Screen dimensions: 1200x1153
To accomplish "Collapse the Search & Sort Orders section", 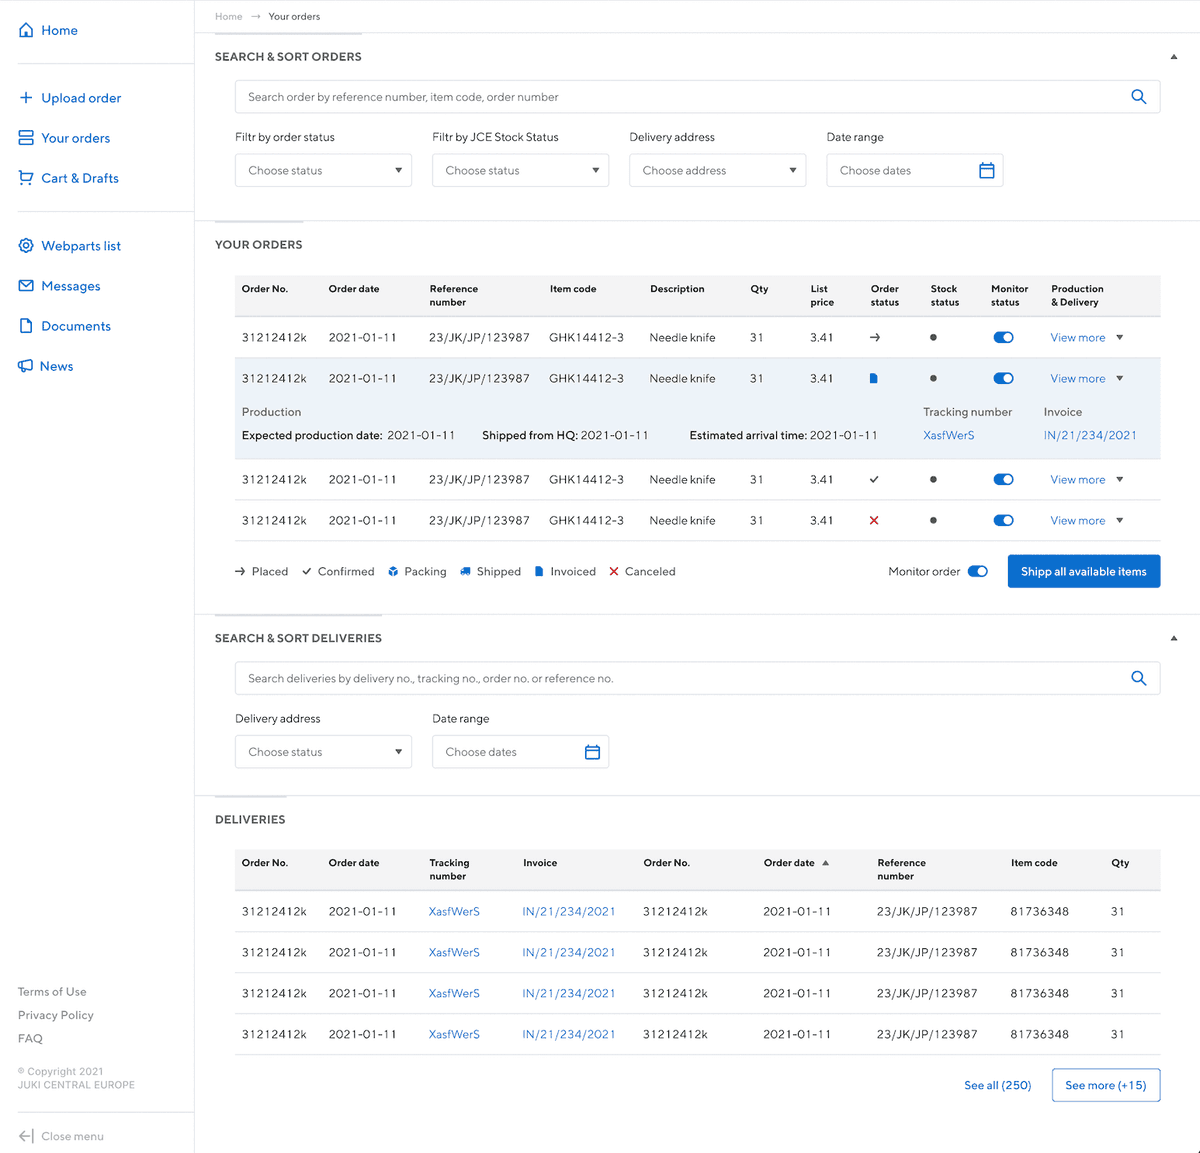I will tap(1174, 57).
